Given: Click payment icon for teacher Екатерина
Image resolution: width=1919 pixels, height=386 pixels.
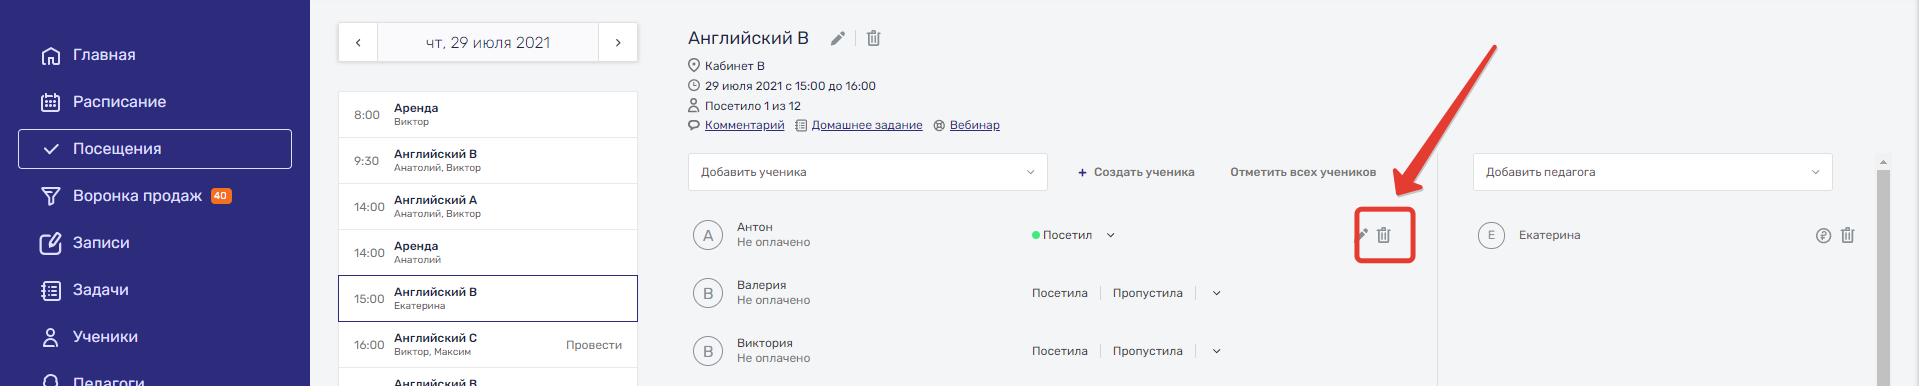Looking at the screenshot, I should coord(1823,235).
